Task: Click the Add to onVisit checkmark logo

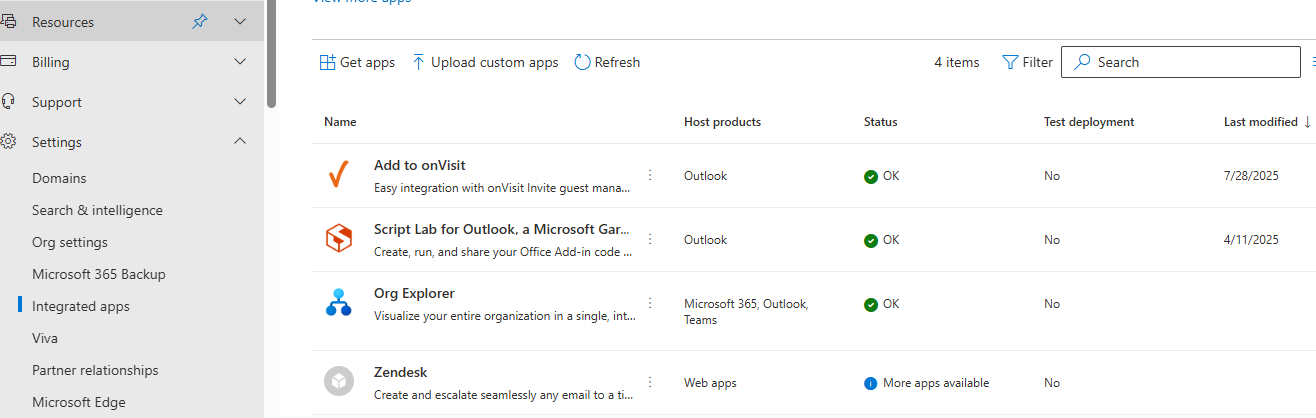Action: coord(338,176)
